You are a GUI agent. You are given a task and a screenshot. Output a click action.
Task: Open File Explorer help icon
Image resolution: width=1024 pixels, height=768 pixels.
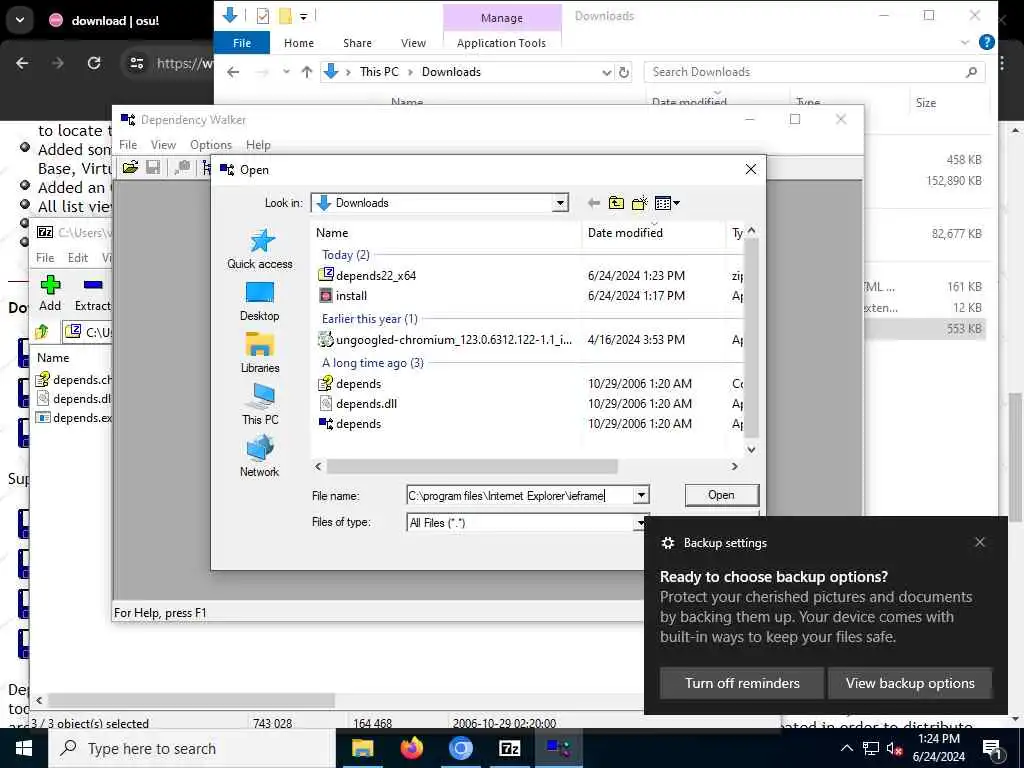click(x=987, y=43)
